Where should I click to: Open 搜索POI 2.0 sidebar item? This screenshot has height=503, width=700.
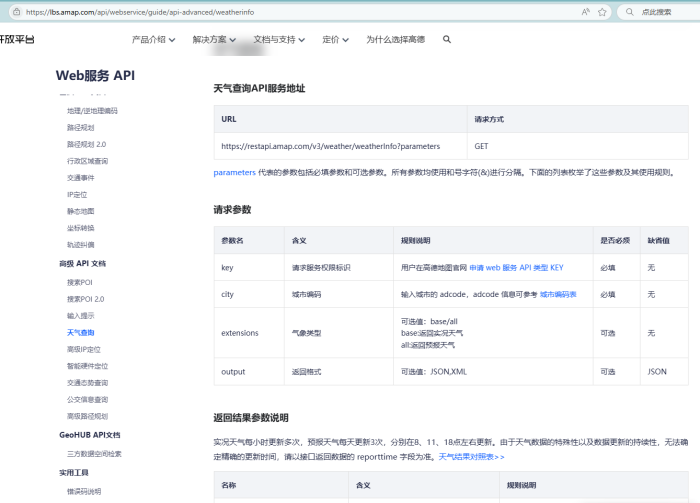86,299
